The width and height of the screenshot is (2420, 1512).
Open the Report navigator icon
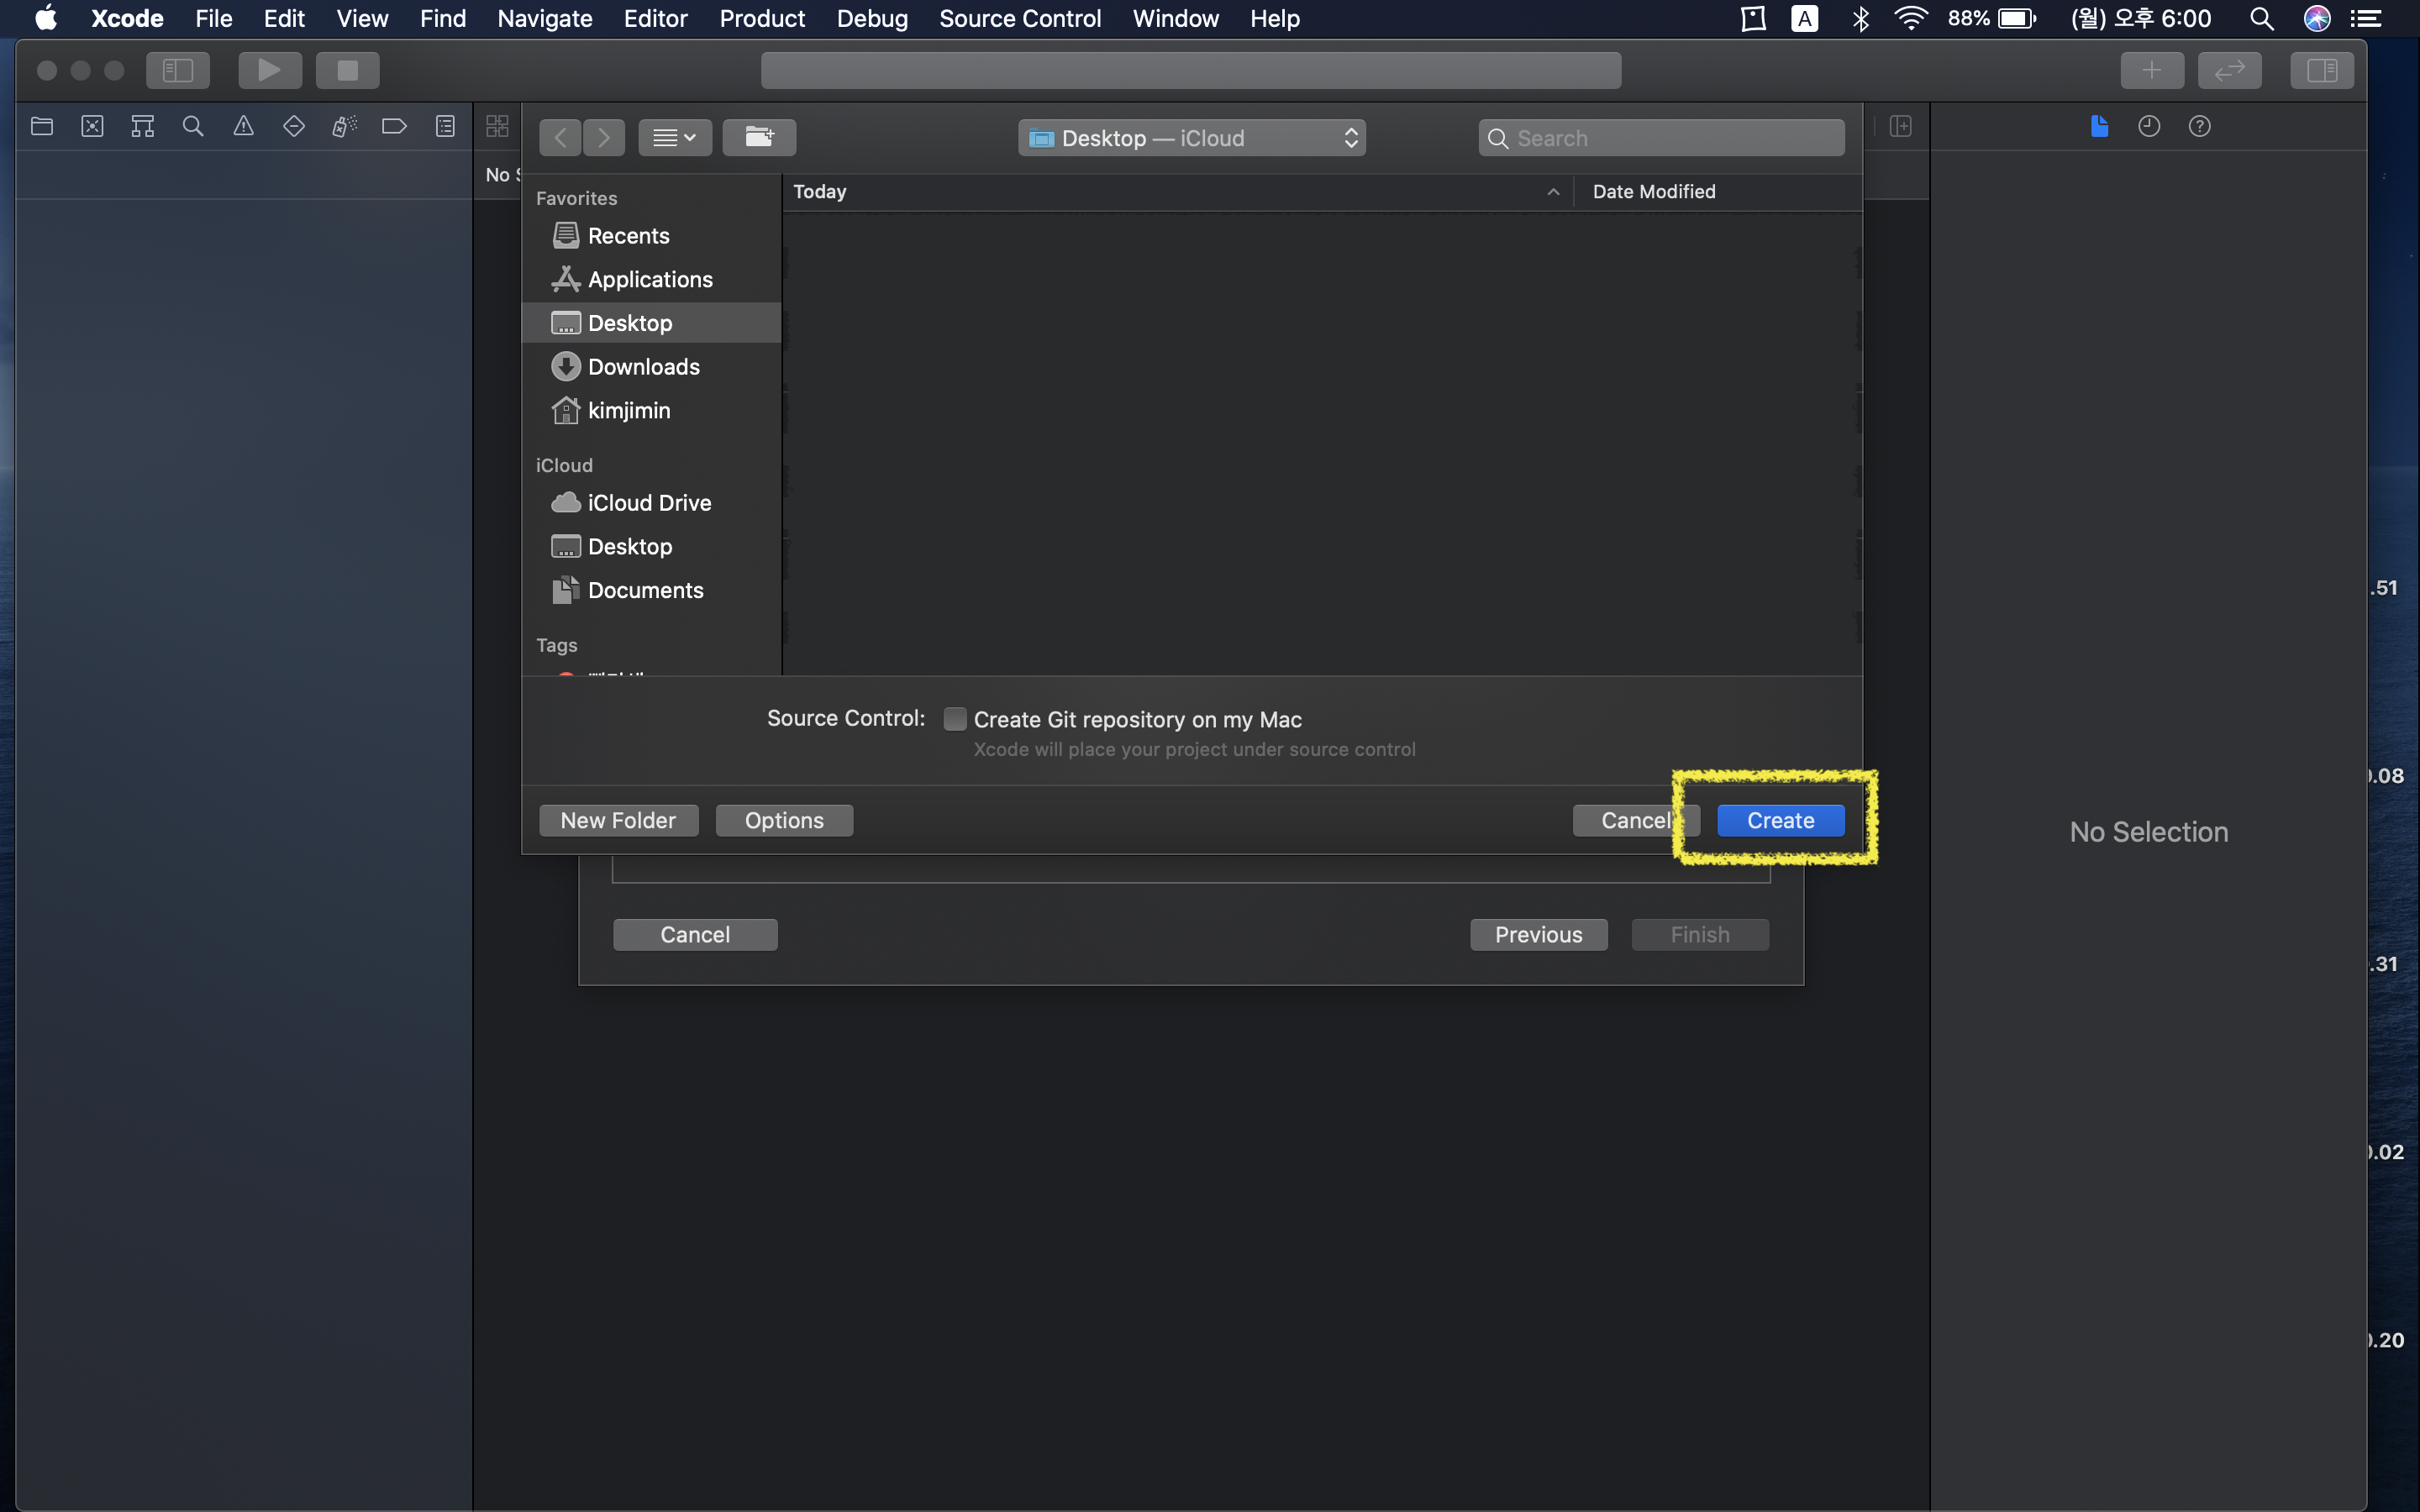pos(445,126)
